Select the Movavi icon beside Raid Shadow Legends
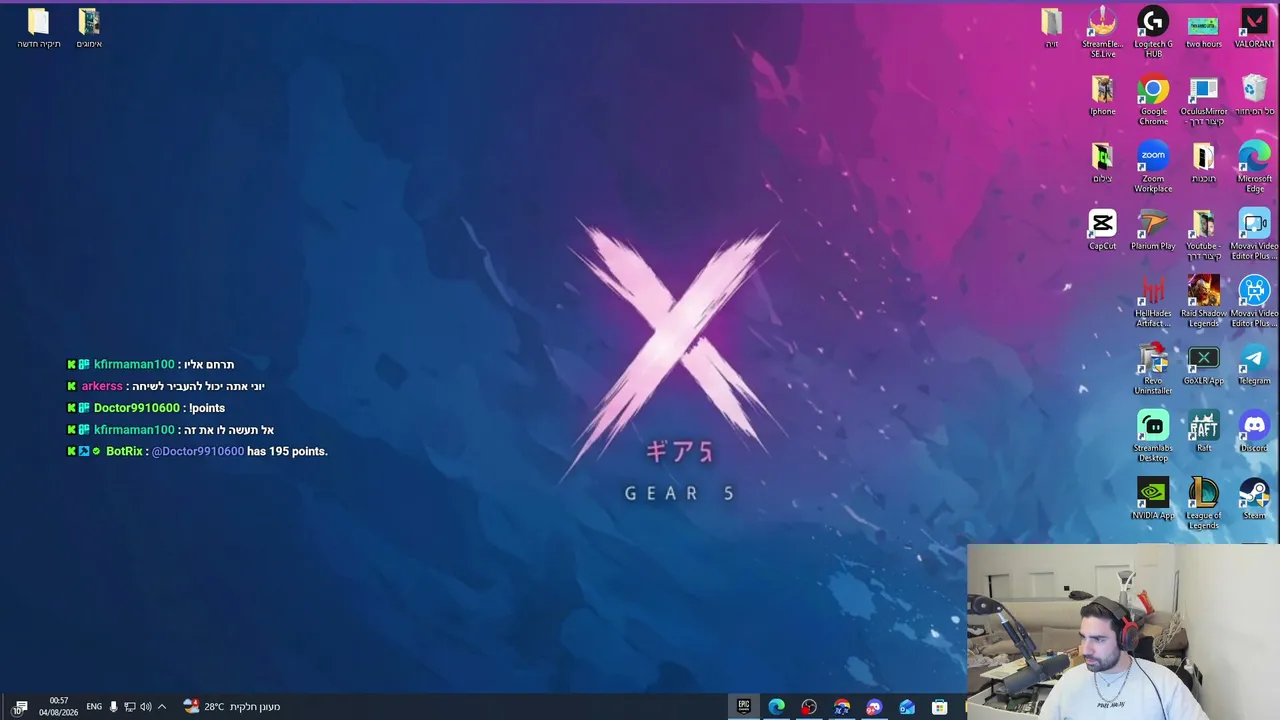 (1254, 301)
